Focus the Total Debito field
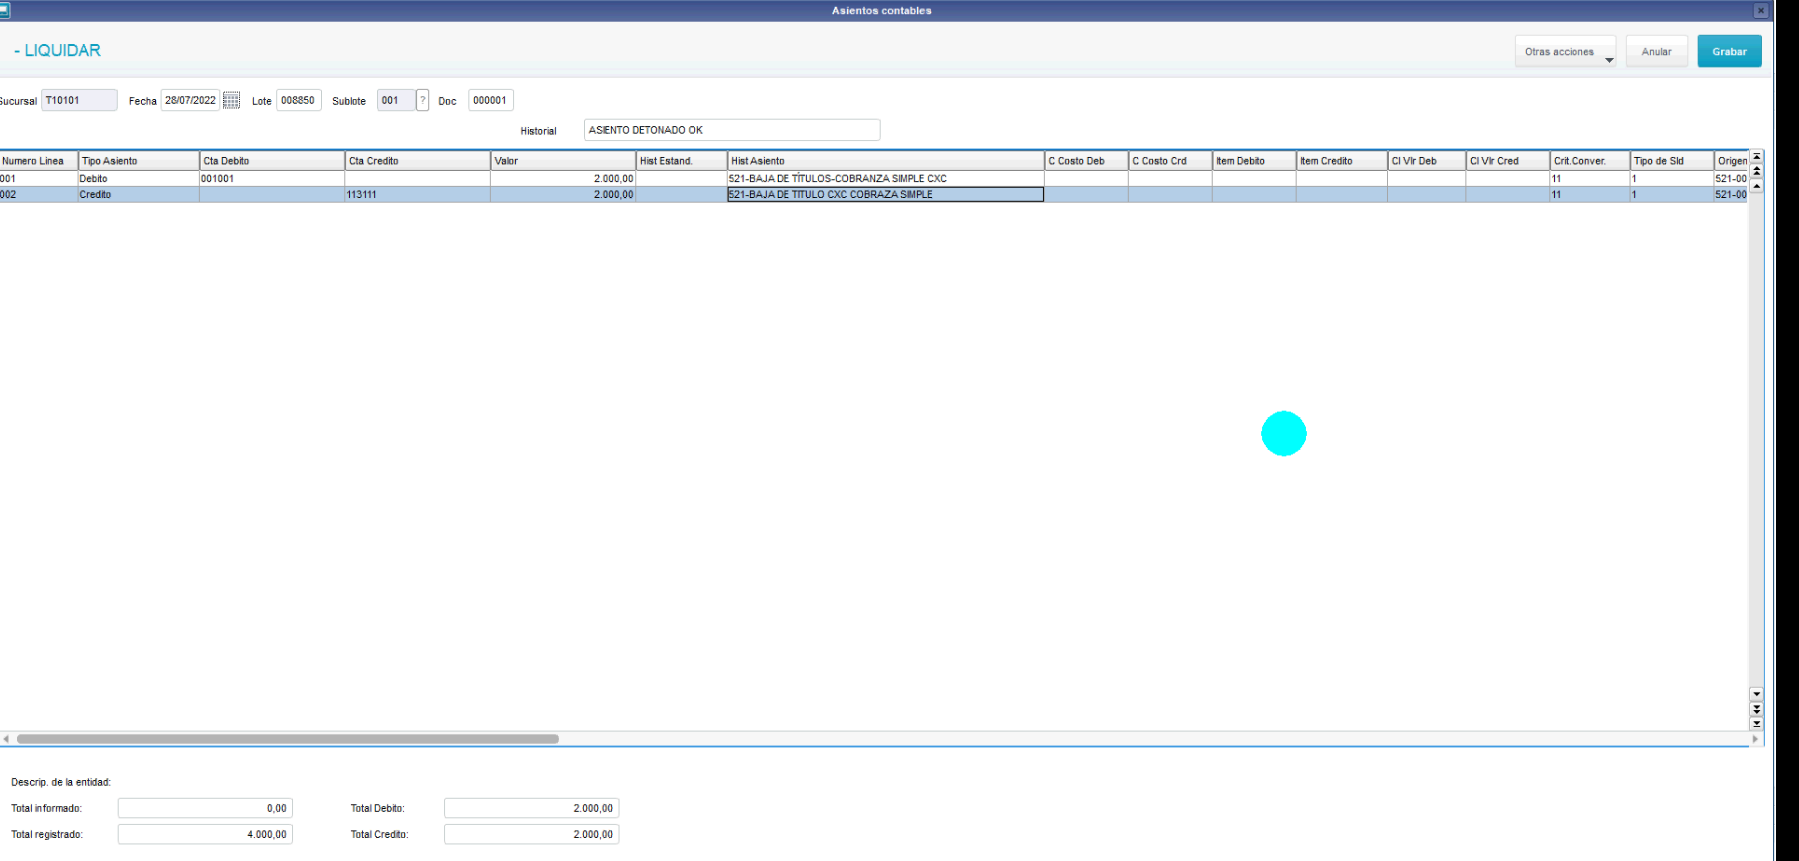Viewport: 1799px width, 861px height. pyautogui.click(x=532, y=808)
